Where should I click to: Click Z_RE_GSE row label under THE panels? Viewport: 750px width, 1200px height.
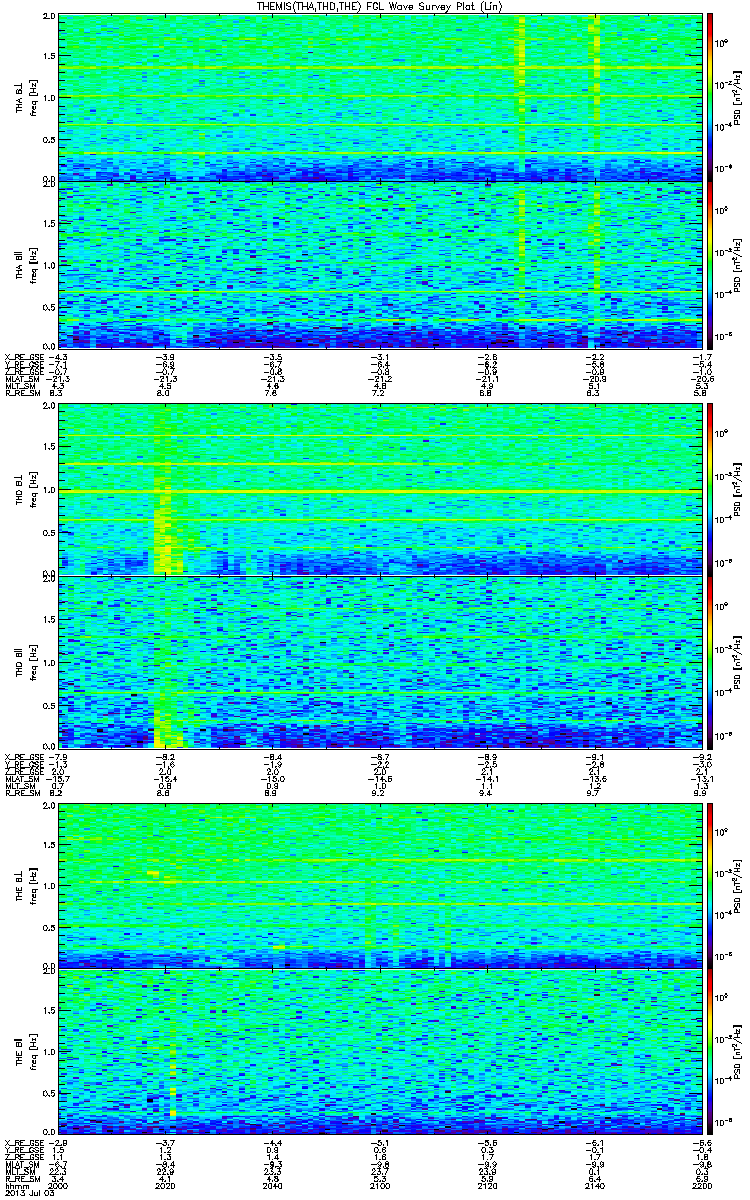(23, 1157)
